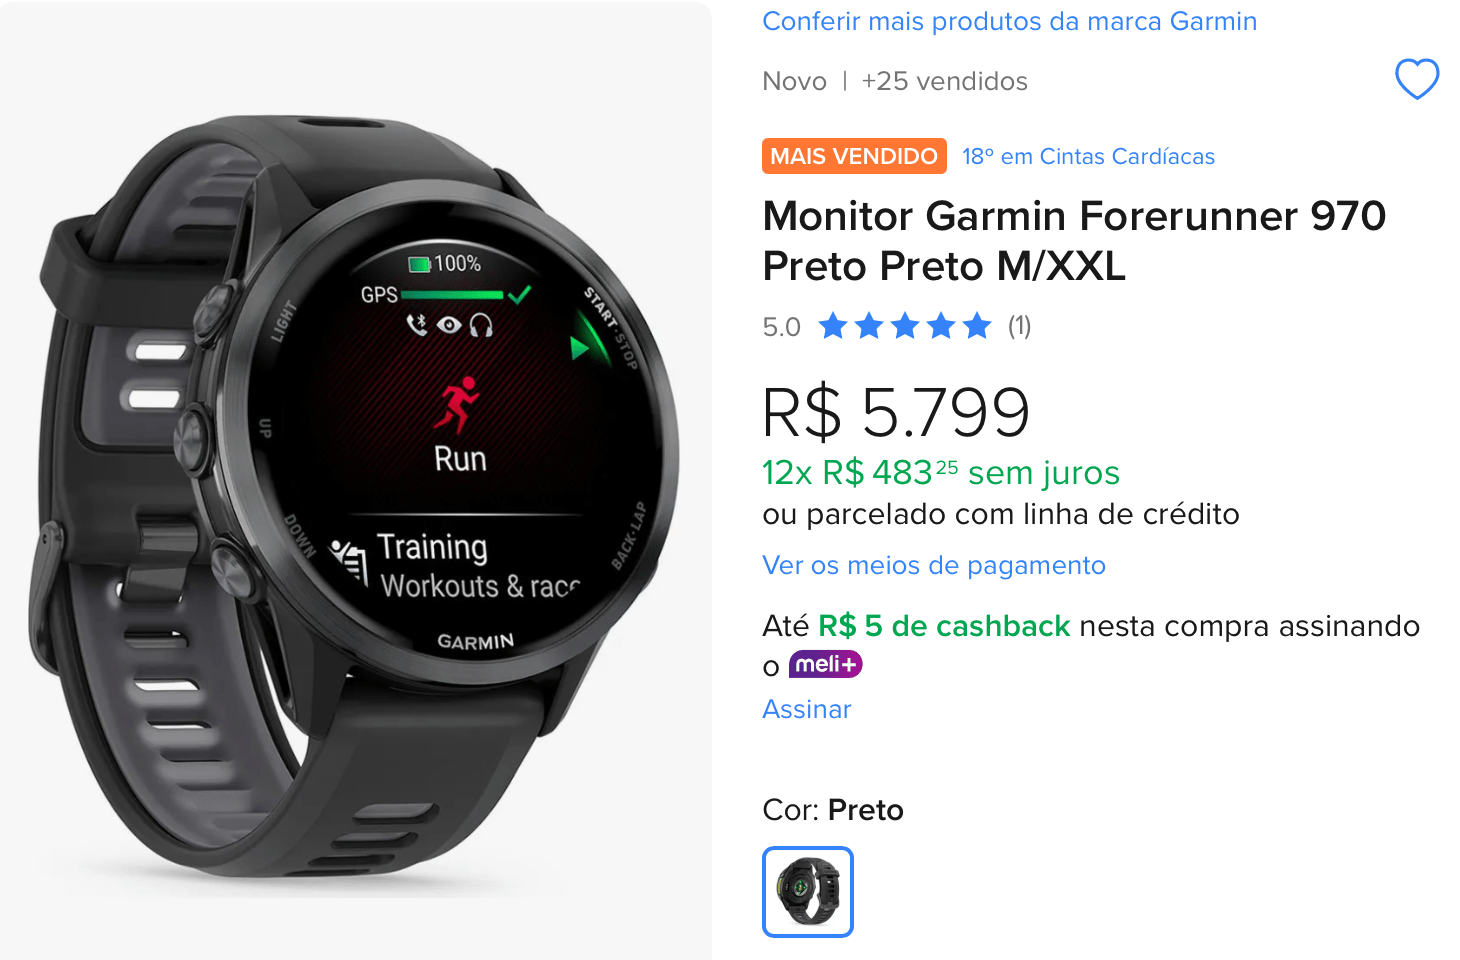Image resolution: width=1460 pixels, height=960 pixels.
Task: Click the red runner icon on watch face
Action: (458, 403)
